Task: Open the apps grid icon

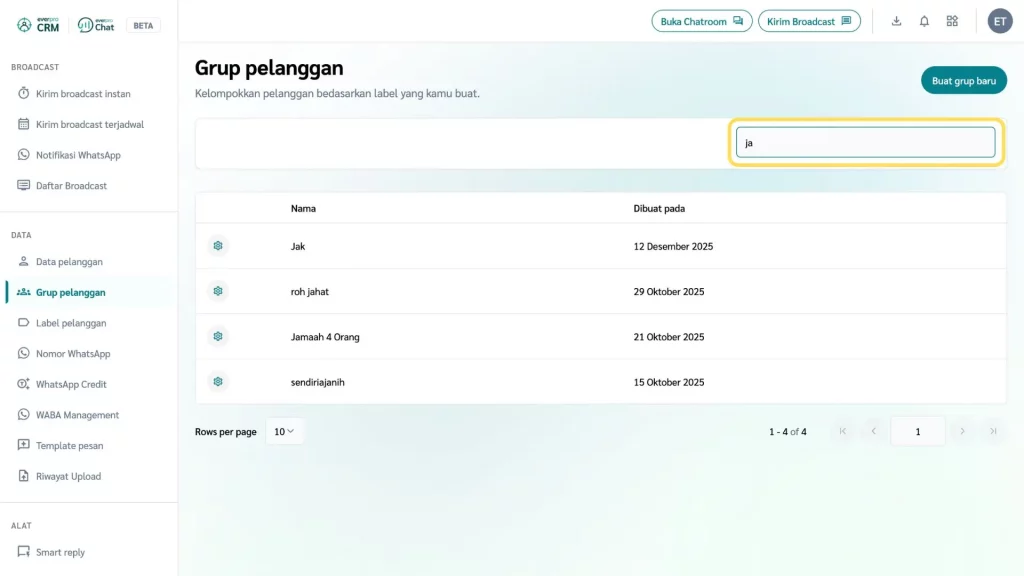Action: click(952, 21)
